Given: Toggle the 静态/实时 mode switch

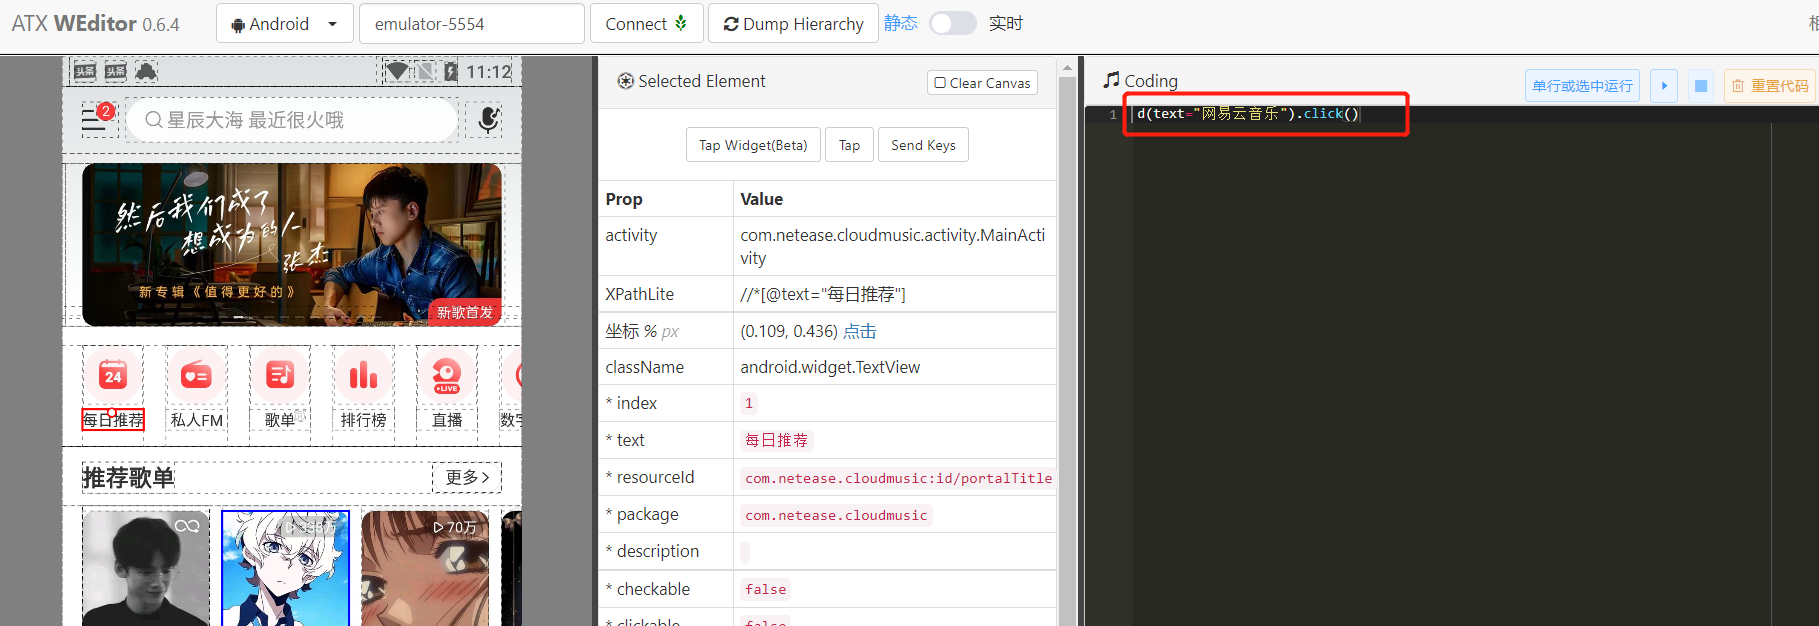Looking at the screenshot, I should pos(953,23).
